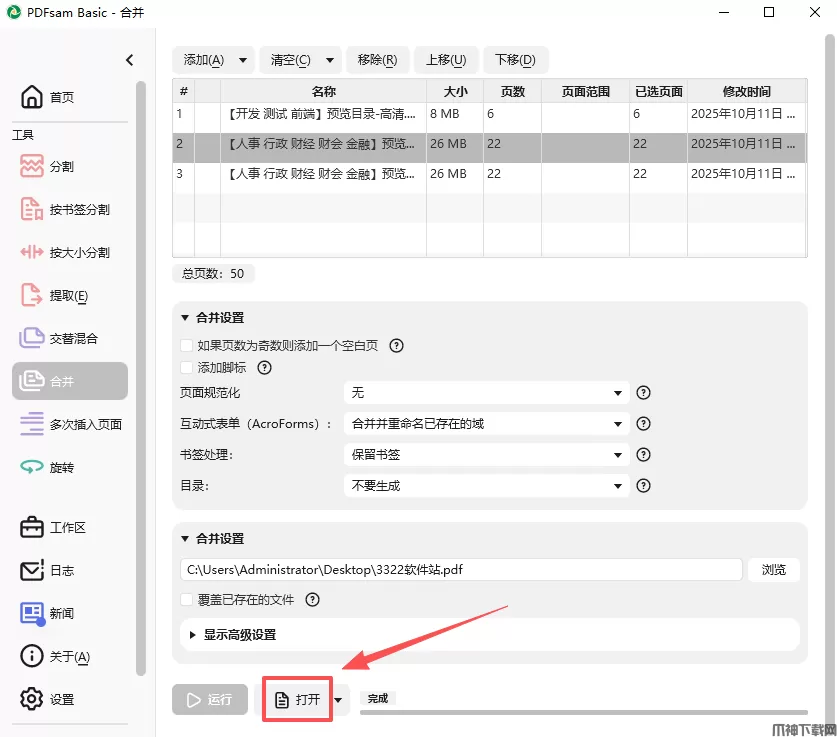Screen dimensions: 837x737
Task: Open the 分割 (Split) tool icon
Action: (32, 166)
